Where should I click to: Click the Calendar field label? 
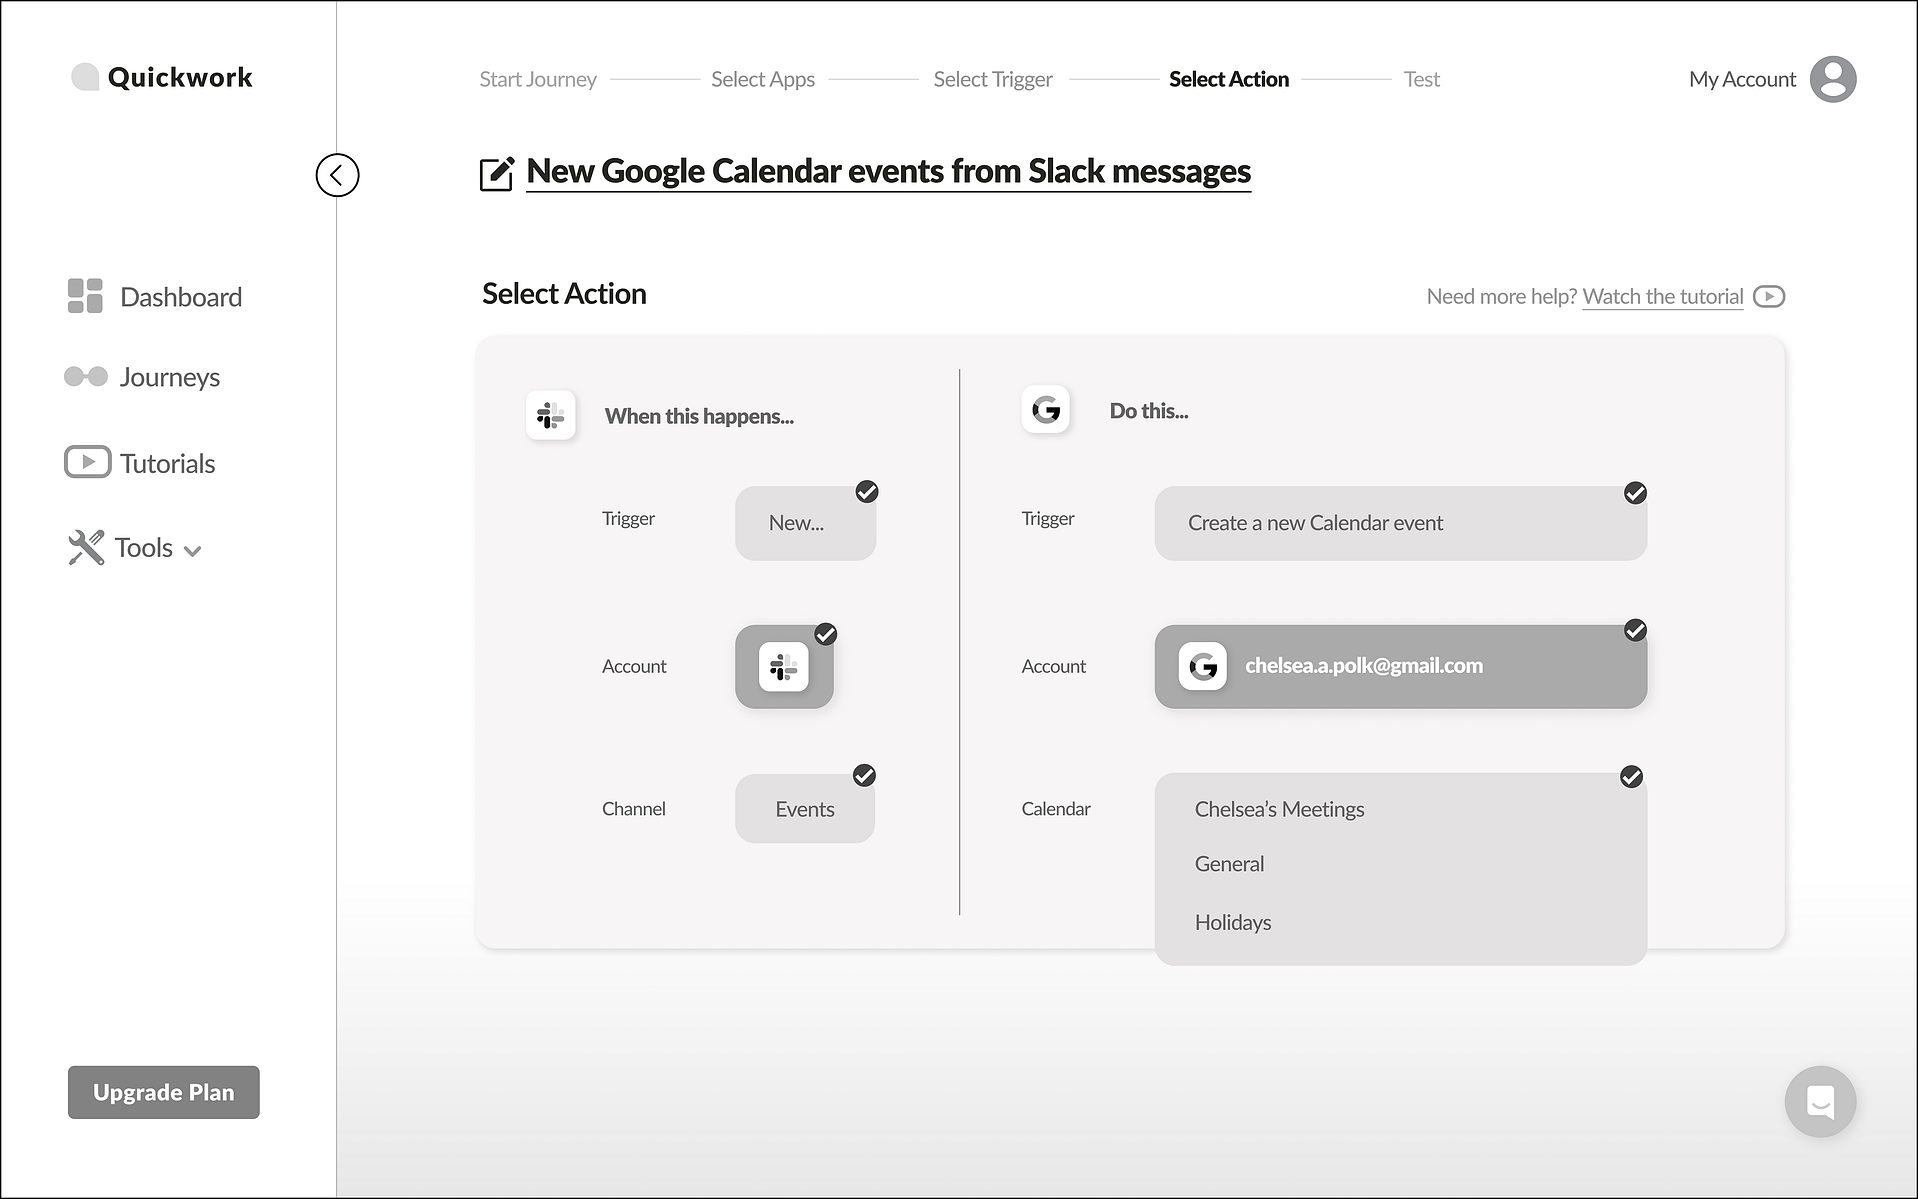1055,809
